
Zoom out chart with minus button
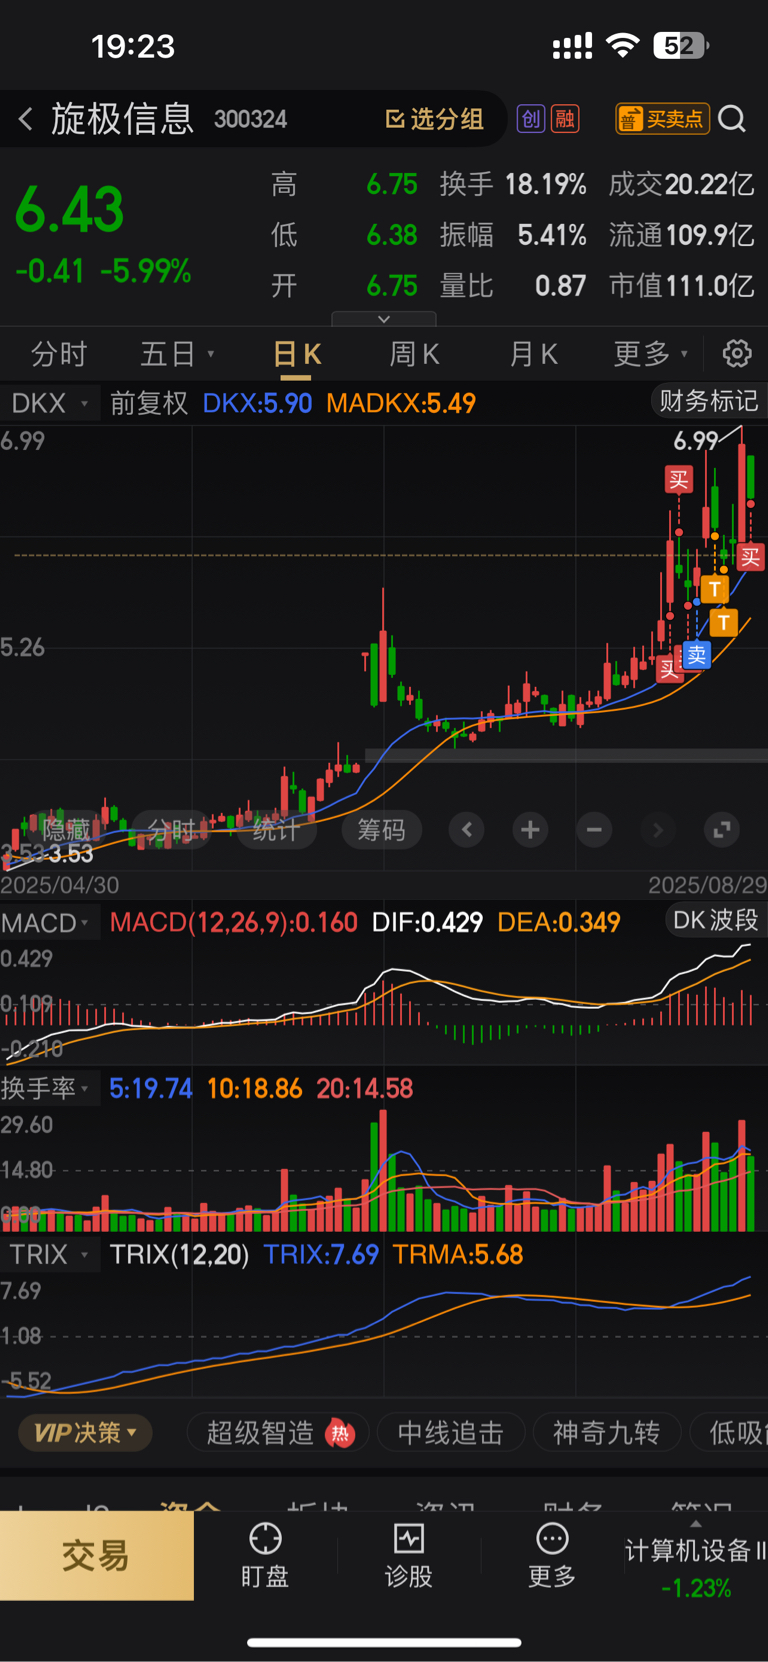594,829
